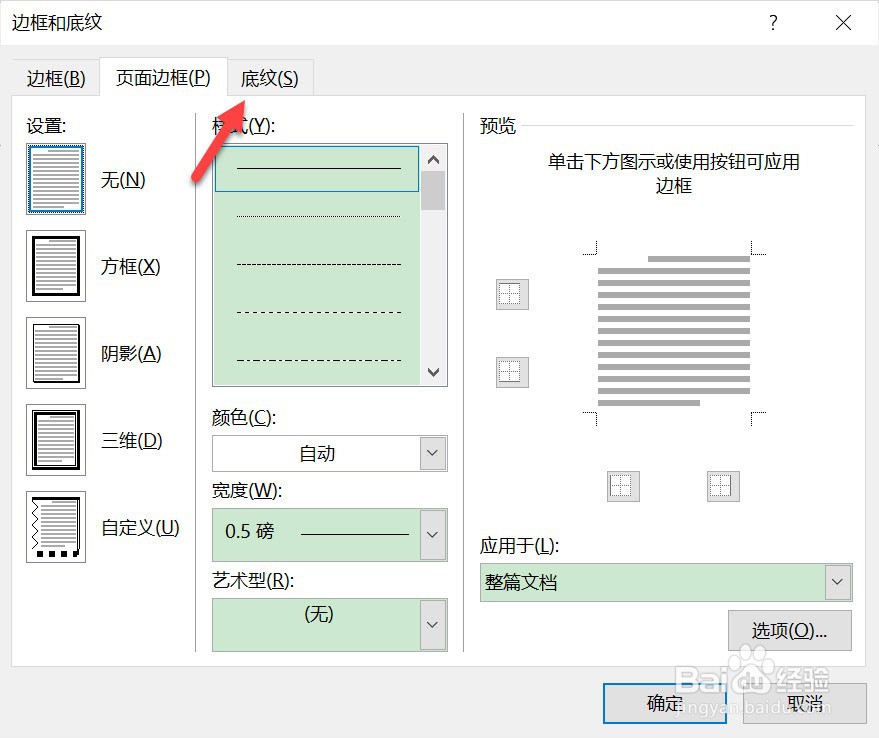This screenshot has height=738, width=879.
Task: Toggle the top border in preview
Action: click(x=511, y=294)
